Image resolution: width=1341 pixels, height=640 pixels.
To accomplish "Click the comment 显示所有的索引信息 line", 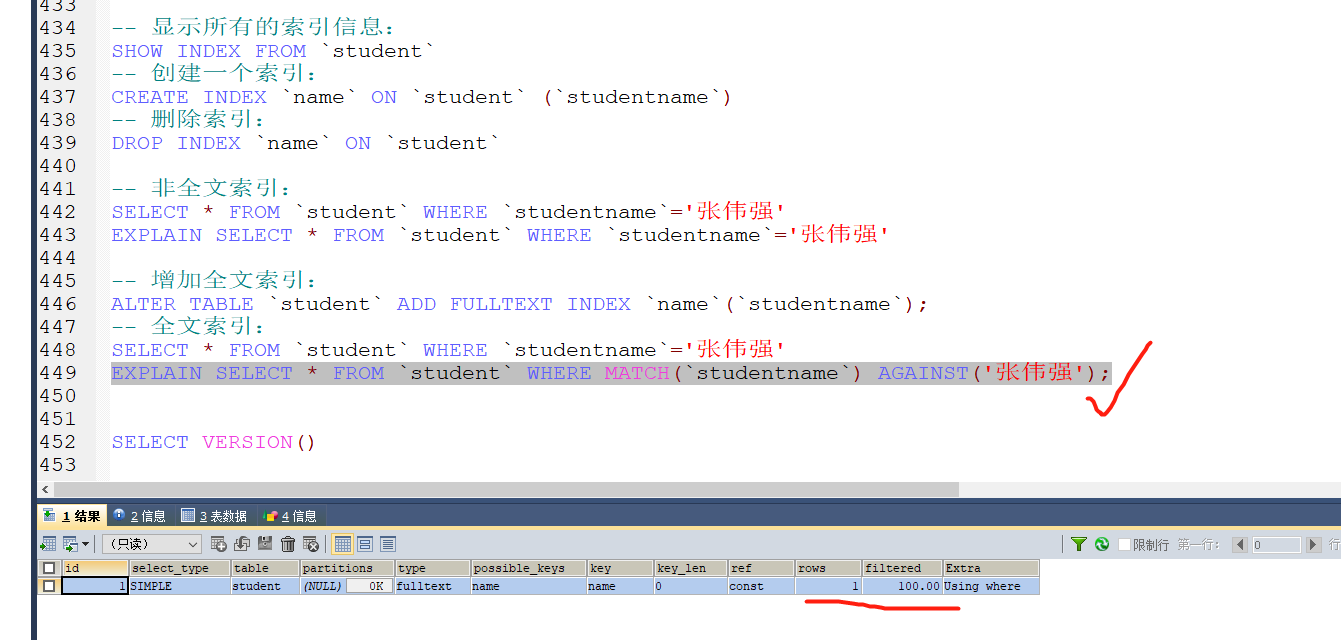I will [253, 28].
